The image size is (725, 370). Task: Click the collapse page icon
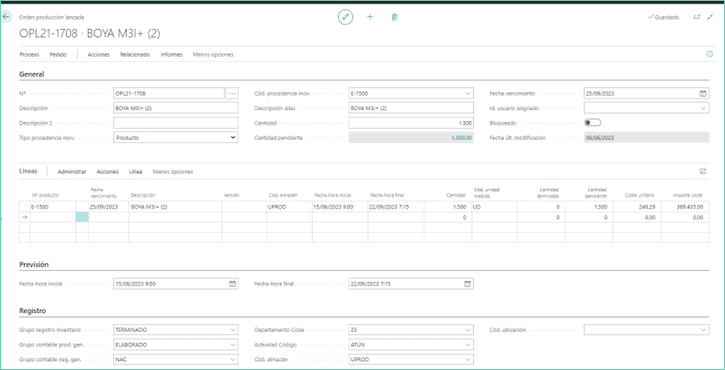[711, 17]
